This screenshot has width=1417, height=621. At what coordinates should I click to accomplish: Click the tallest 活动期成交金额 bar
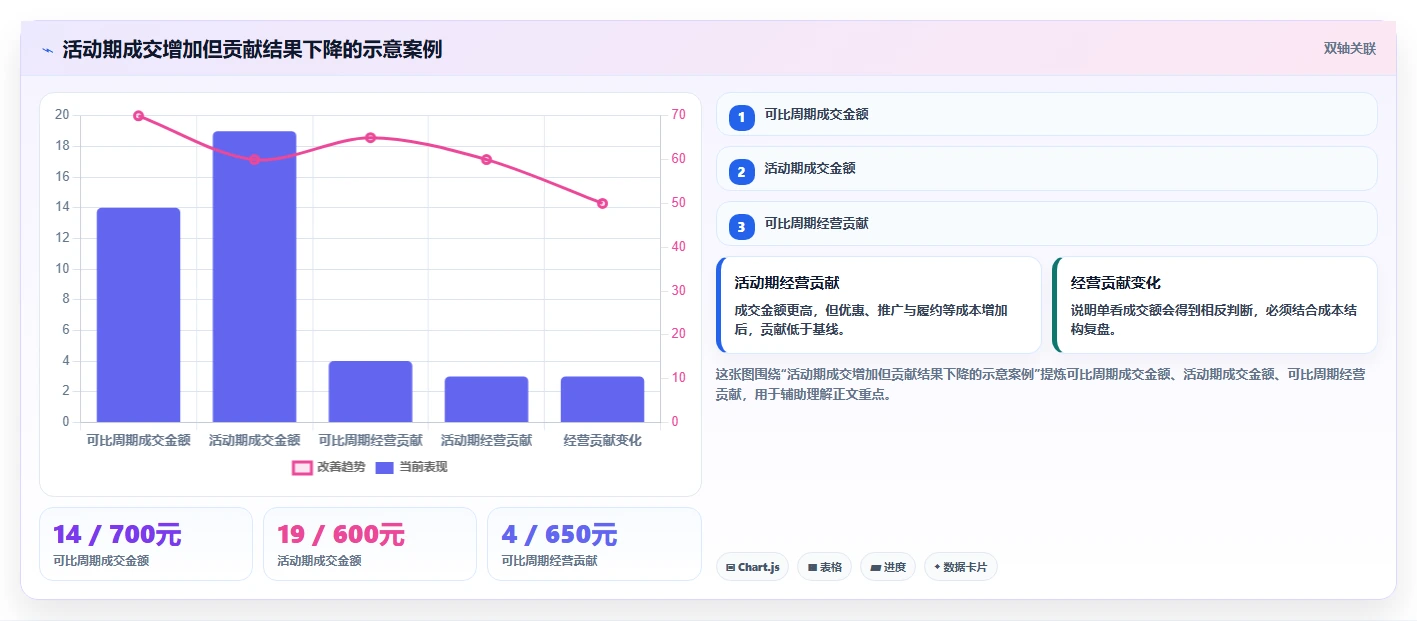coord(254,276)
